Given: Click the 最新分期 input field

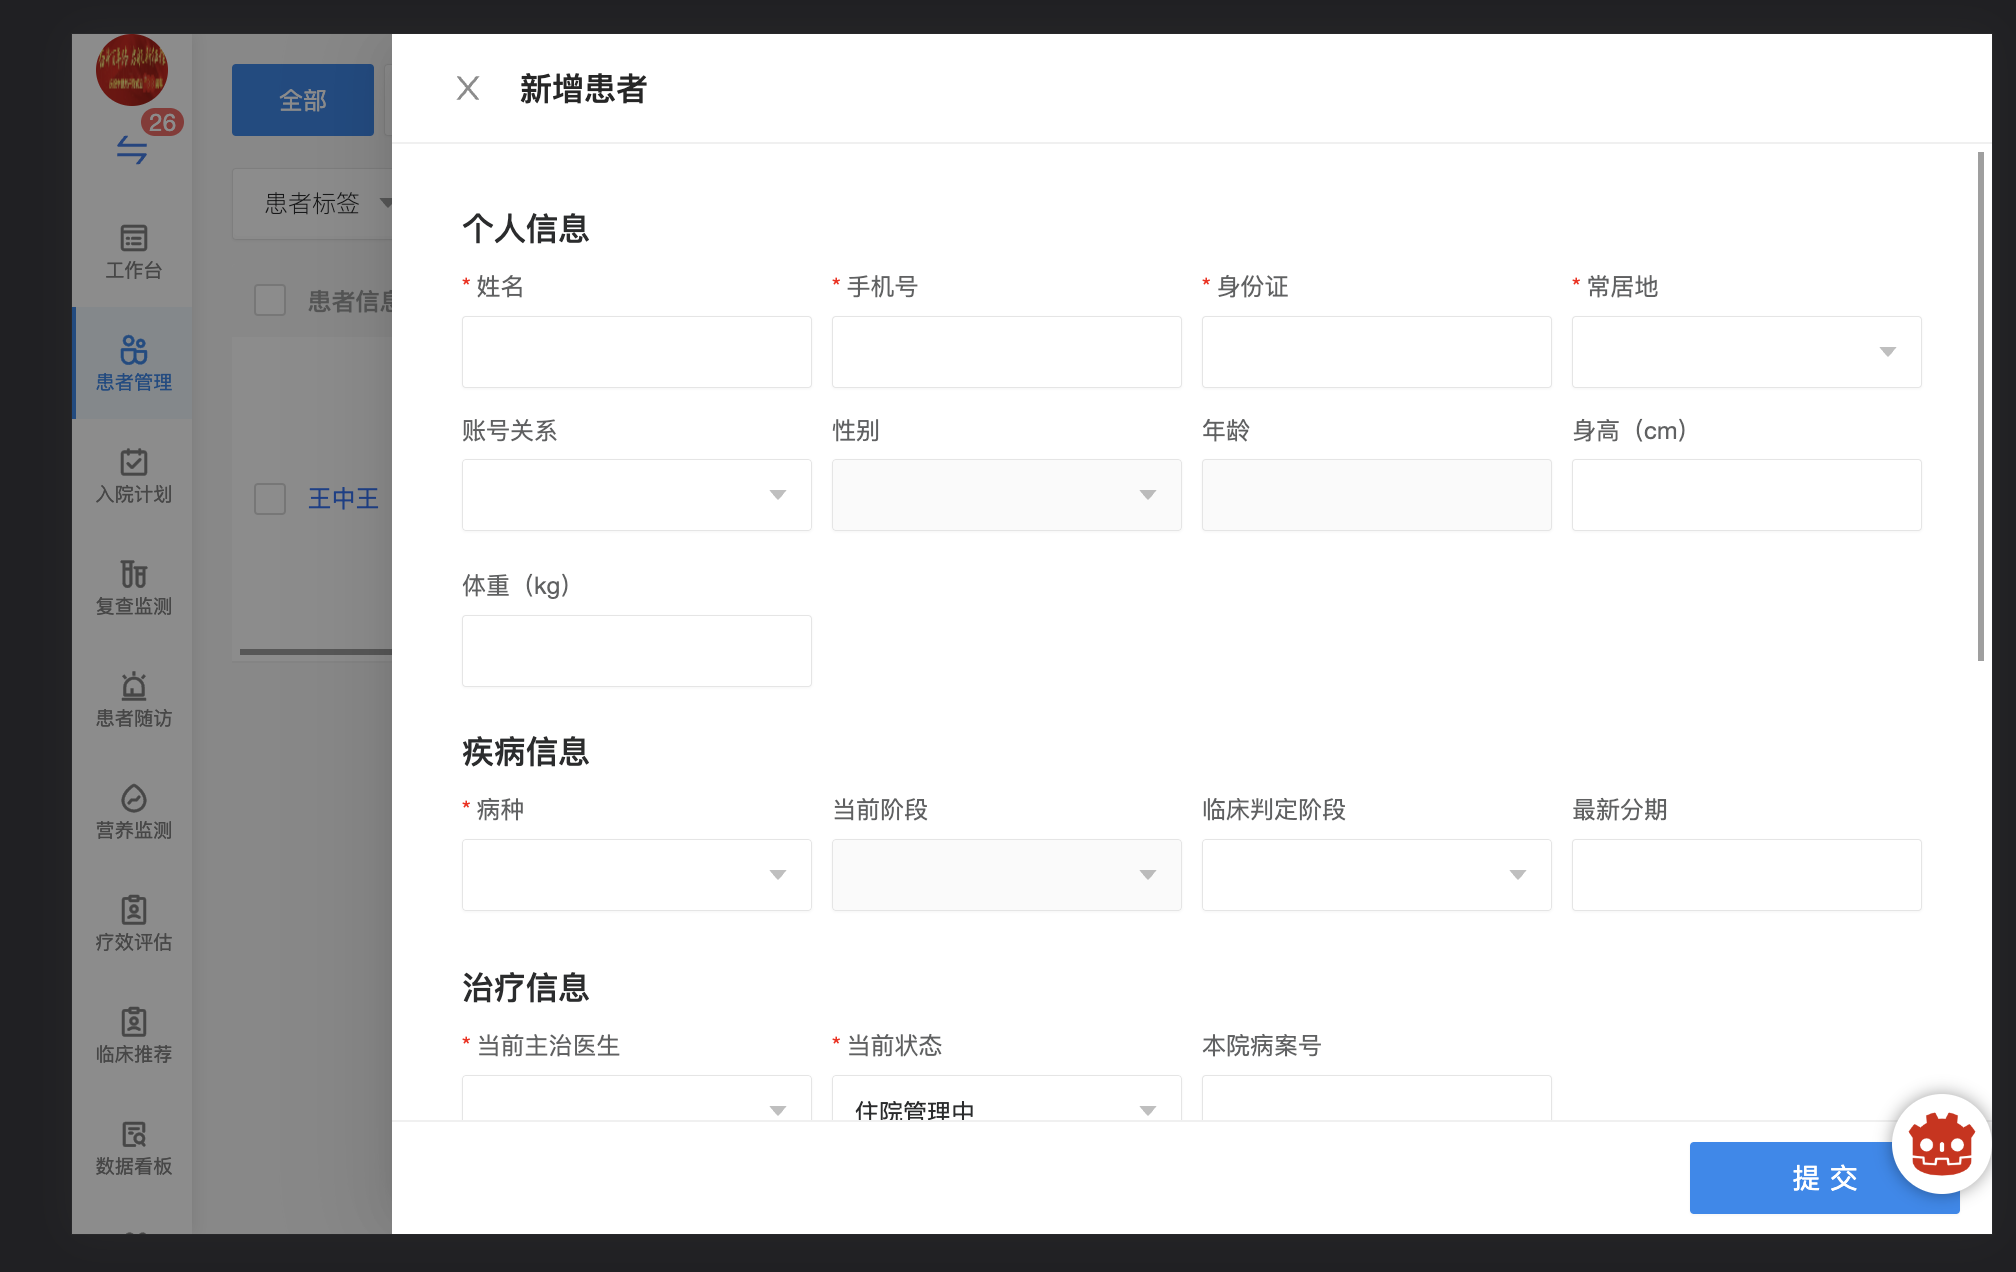Looking at the screenshot, I should [1747, 875].
